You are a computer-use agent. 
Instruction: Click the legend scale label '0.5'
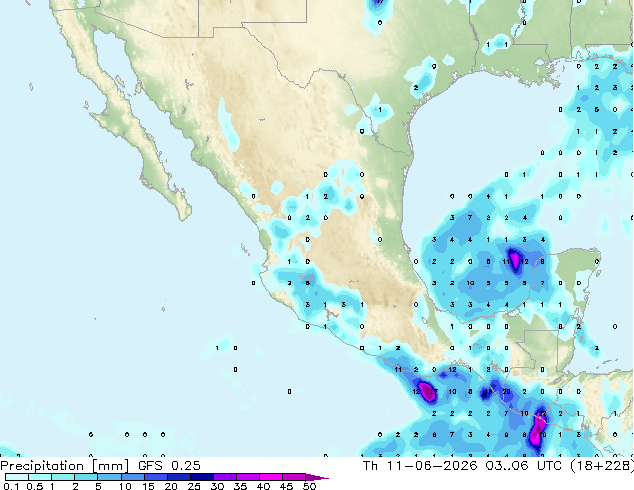click(x=35, y=486)
